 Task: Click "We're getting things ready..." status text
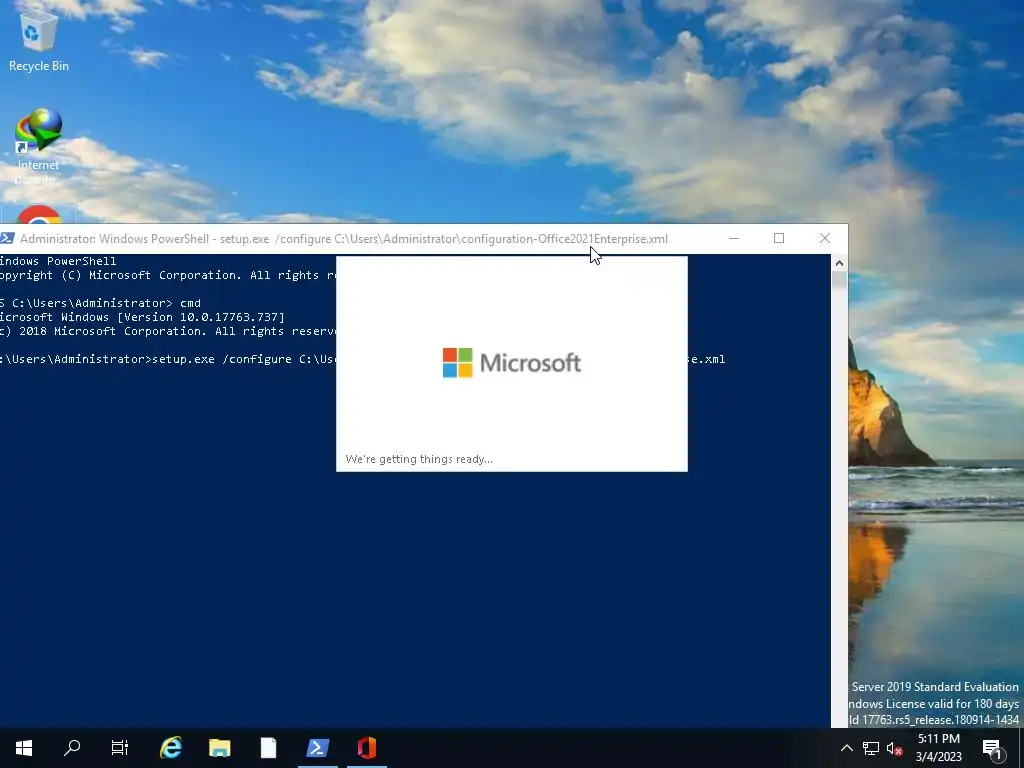(419, 459)
